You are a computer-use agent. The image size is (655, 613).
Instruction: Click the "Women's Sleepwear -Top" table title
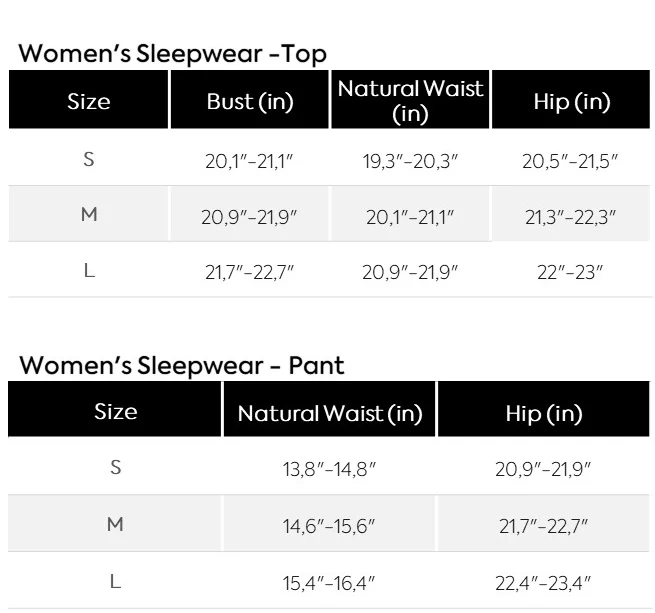click(173, 54)
